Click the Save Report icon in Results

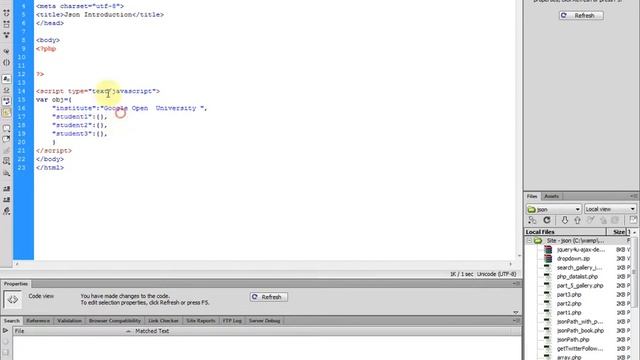[5, 352]
